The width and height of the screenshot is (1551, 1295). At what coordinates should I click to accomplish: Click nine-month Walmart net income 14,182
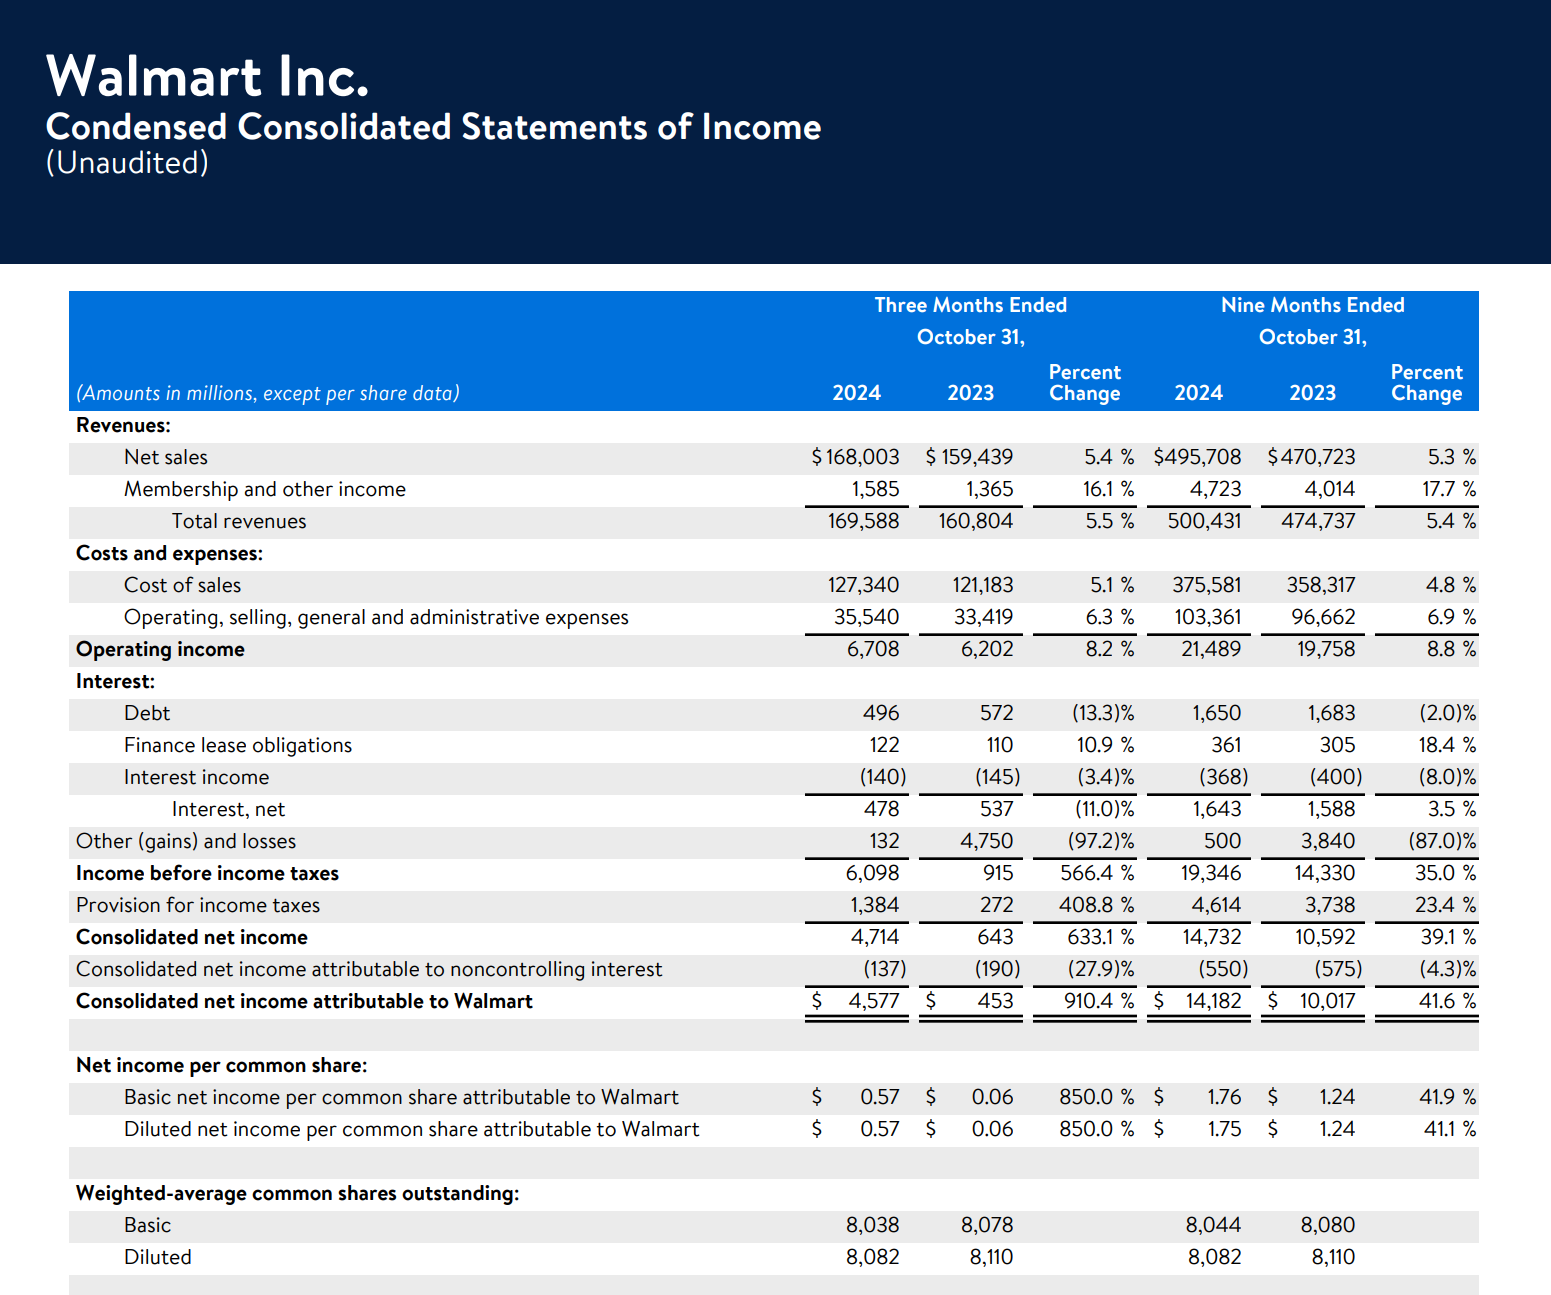(x=1214, y=1001)
